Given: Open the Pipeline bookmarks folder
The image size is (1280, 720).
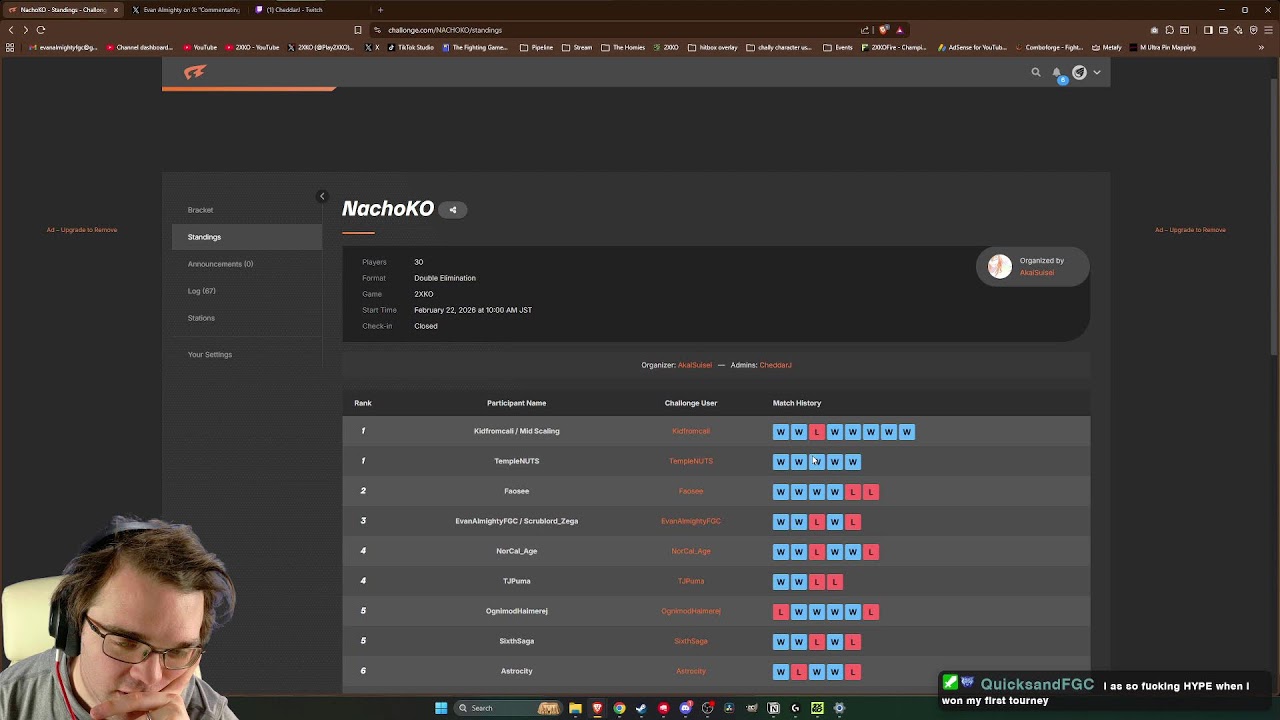Looking at the screenshot, I should pyautogui.click(x=536, y=47).
